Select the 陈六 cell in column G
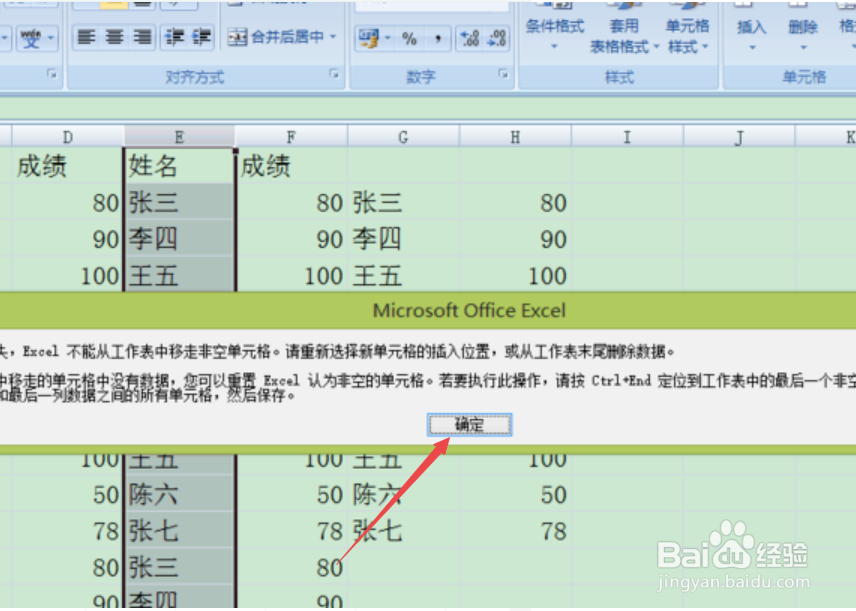Viewport: 856px width, 611px height. pos(403,494)
